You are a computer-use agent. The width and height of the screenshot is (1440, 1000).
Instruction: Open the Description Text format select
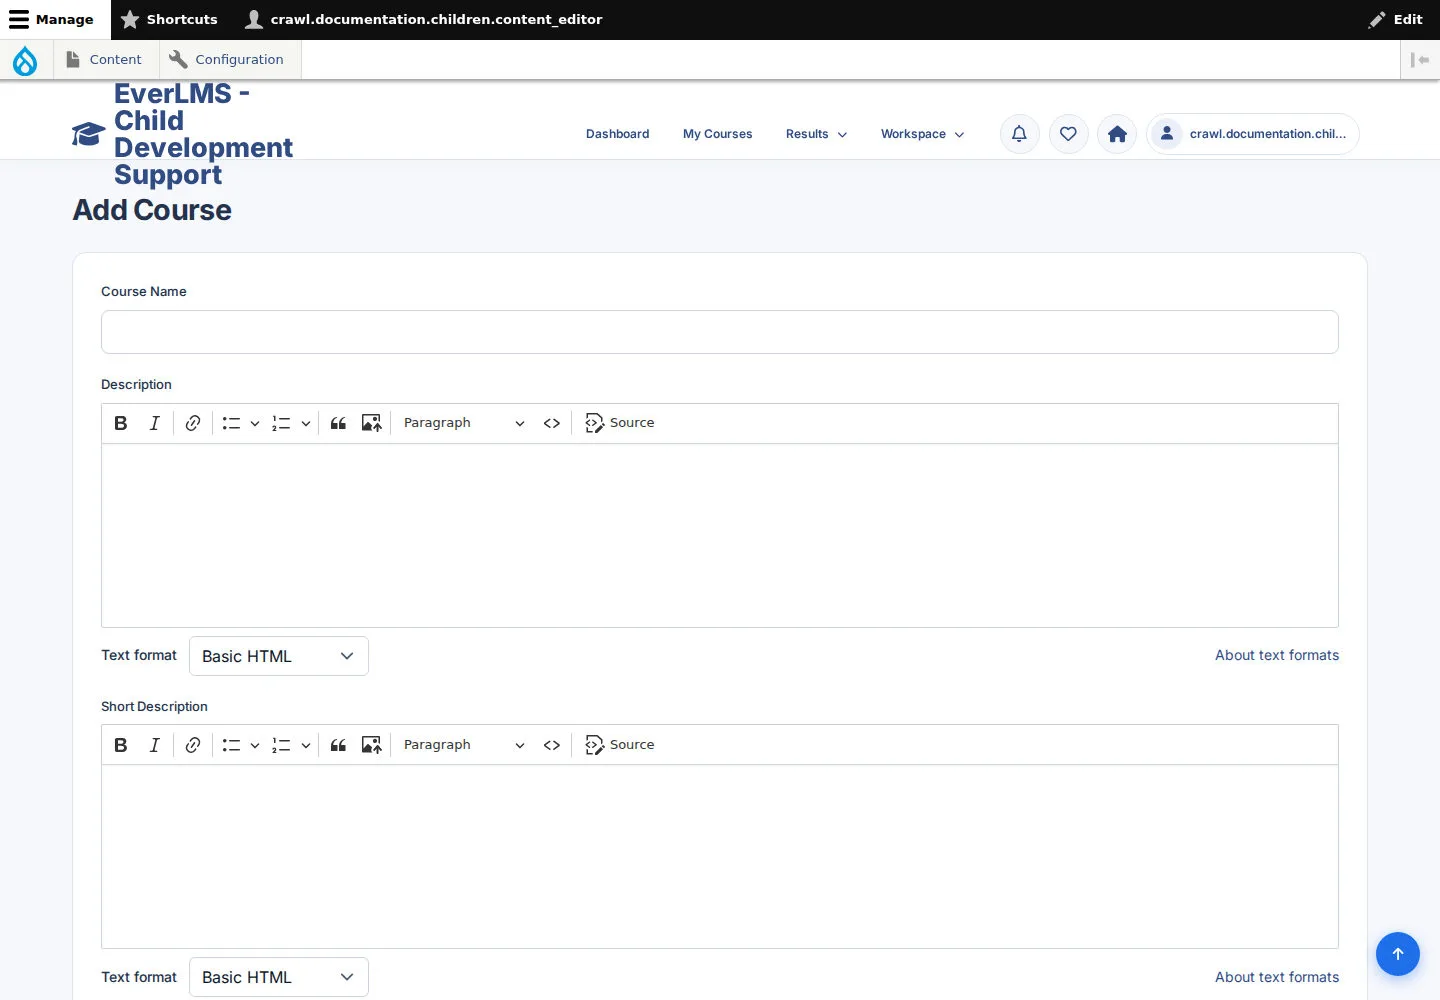[x=279, y=656]
